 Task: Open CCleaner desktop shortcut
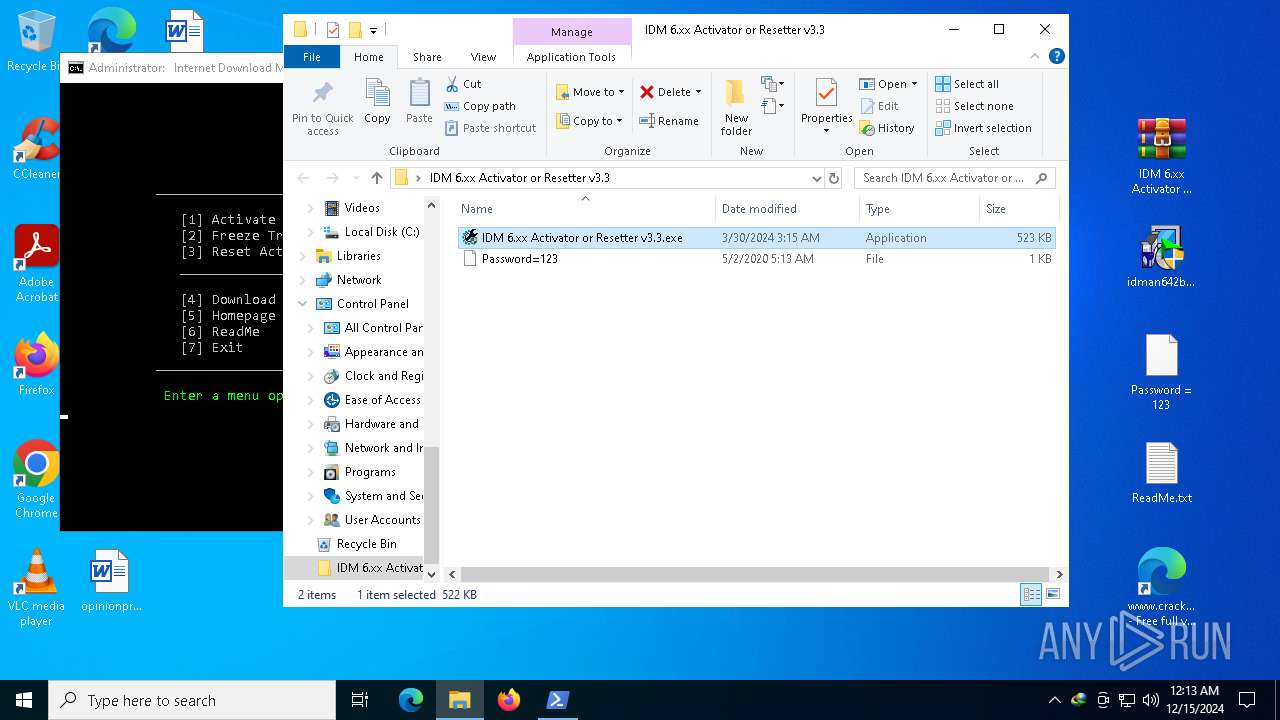(x=36, y=149)
